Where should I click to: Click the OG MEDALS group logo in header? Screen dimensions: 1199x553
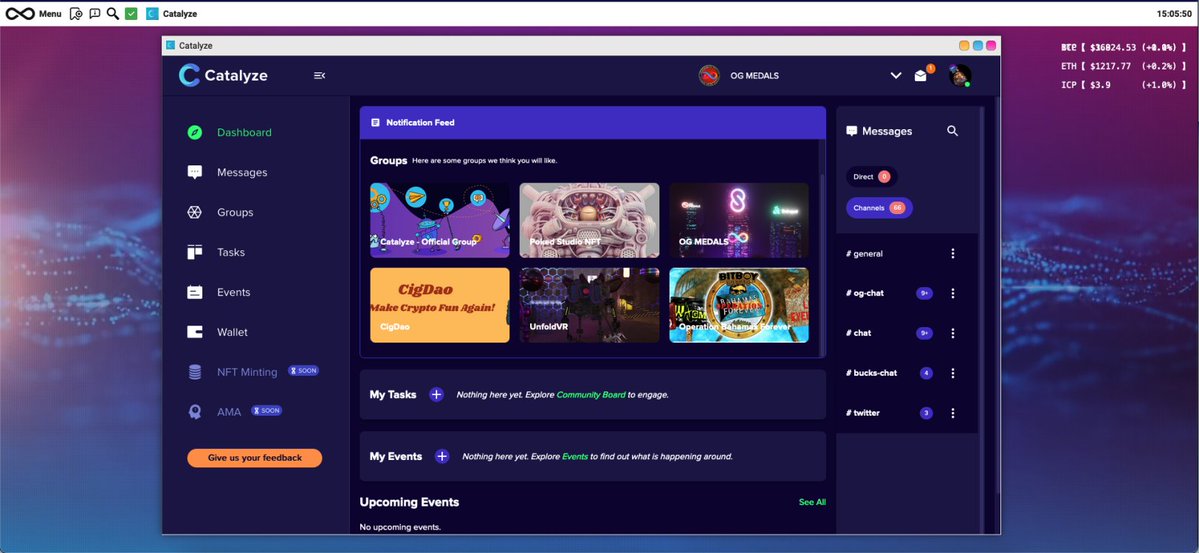[710, 75]
